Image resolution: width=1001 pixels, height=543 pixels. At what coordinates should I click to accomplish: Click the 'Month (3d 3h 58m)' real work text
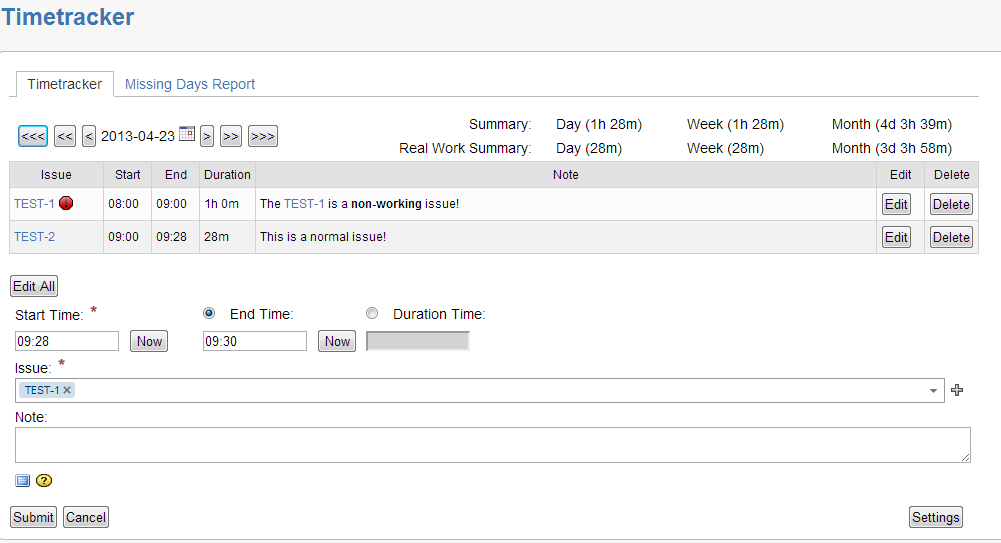[x=892, y=148]
